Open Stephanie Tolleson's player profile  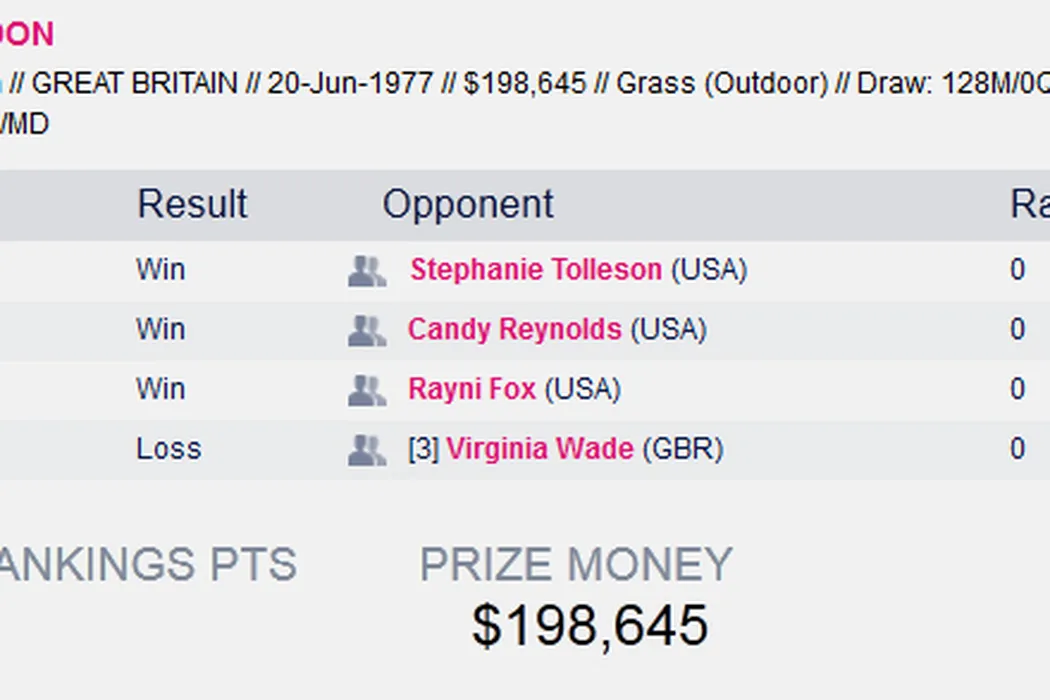[x=535, y=270]
